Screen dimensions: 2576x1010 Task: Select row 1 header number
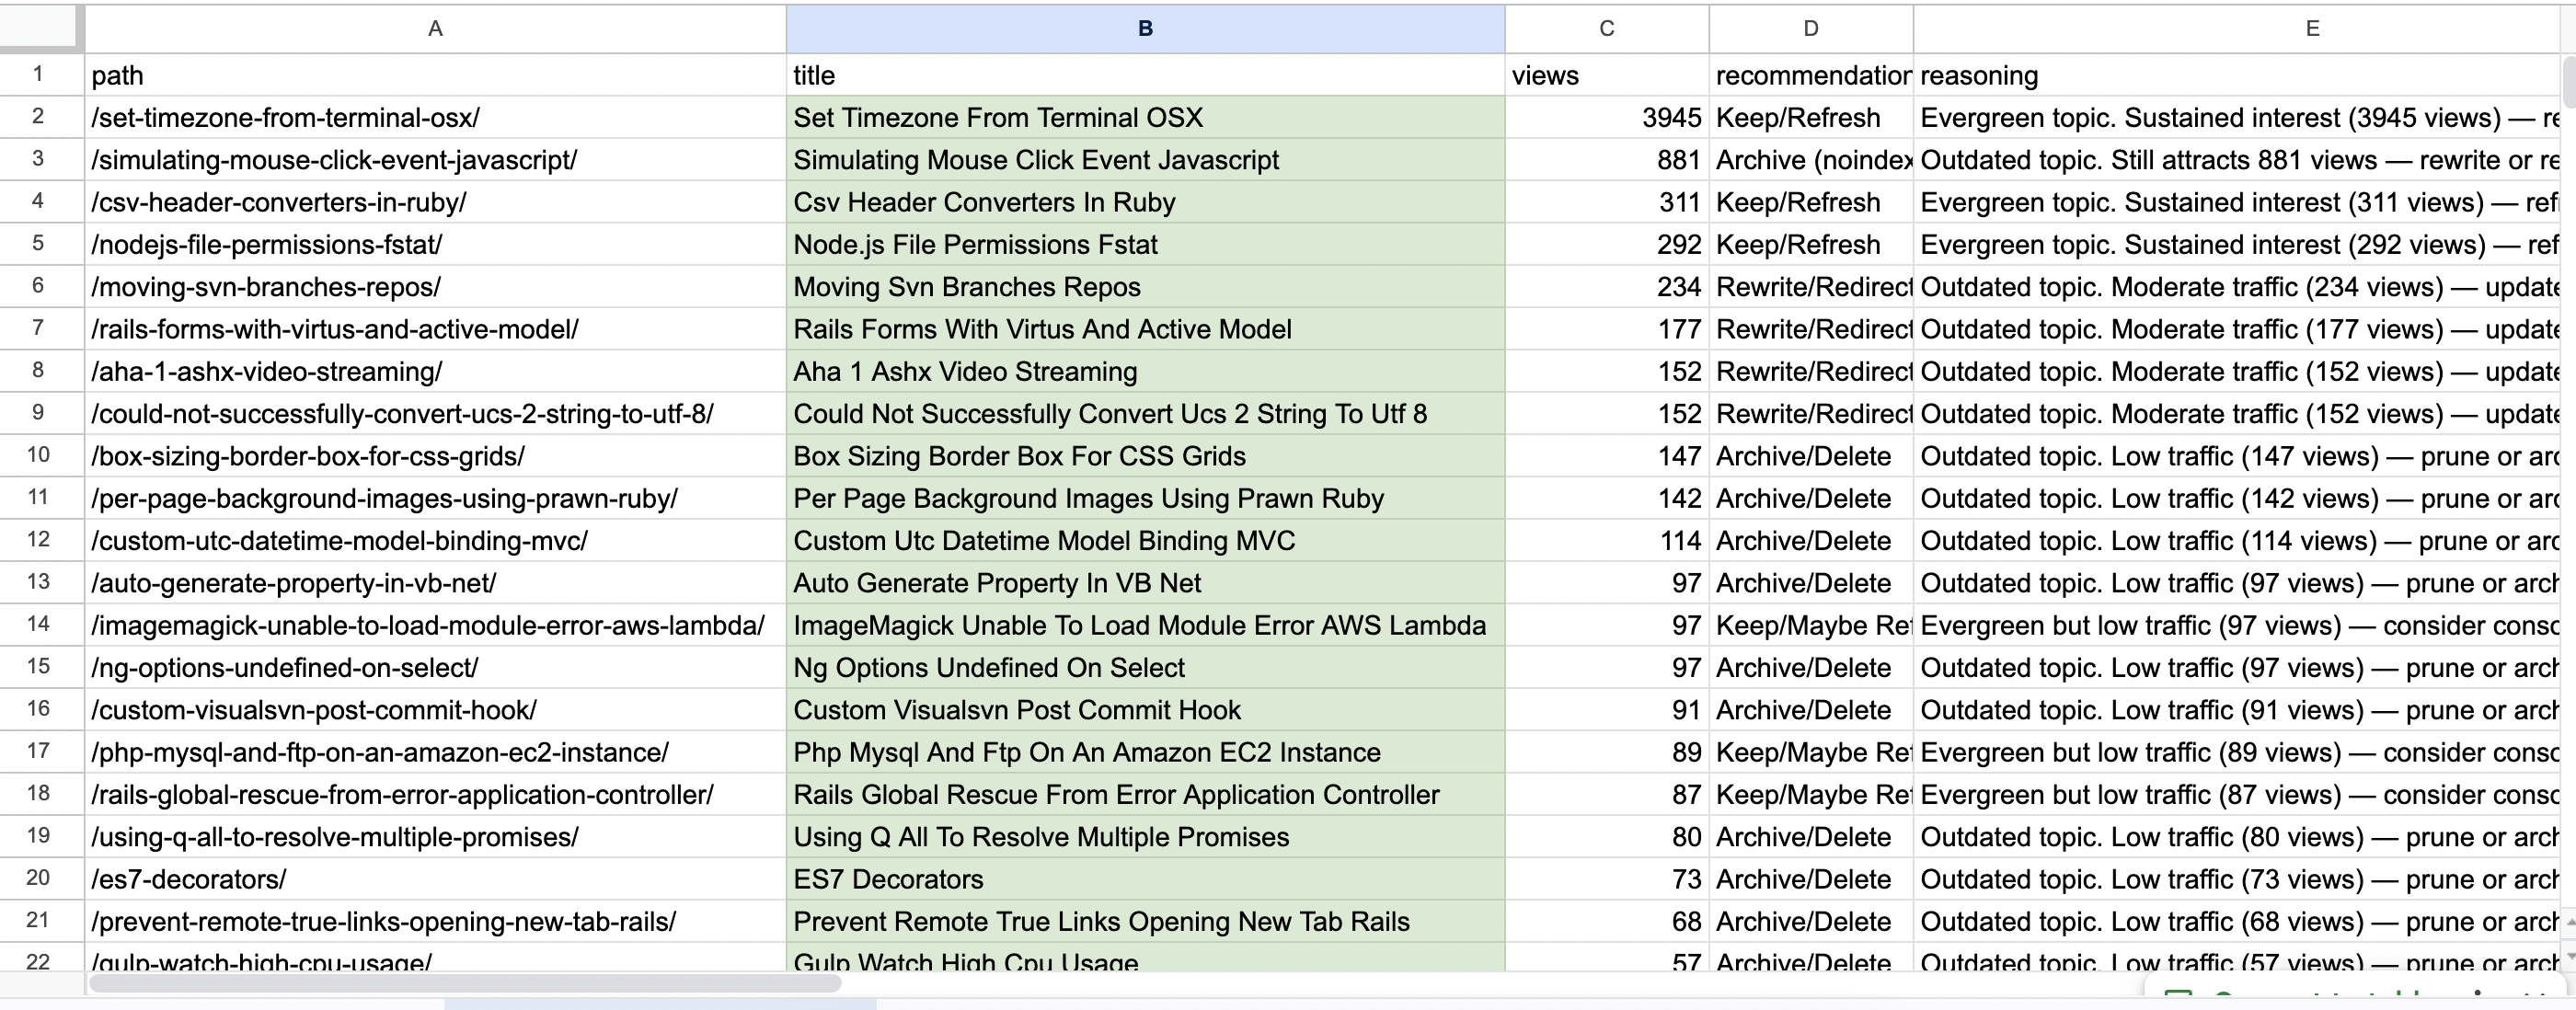[38, 74]
